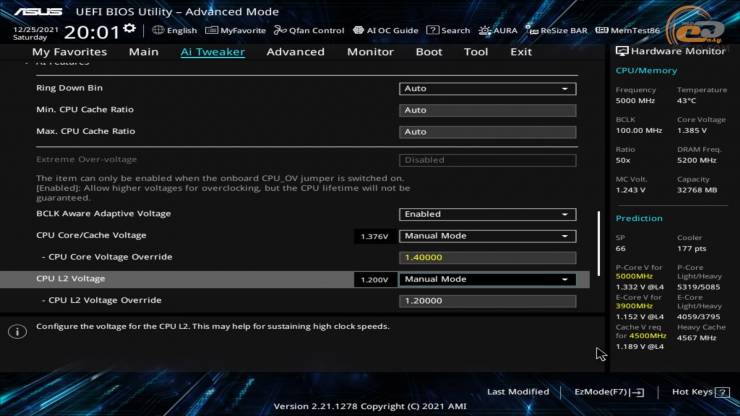Open the Monitor tab
Viewport: 740px width, 416px height.
click(370, 52)
